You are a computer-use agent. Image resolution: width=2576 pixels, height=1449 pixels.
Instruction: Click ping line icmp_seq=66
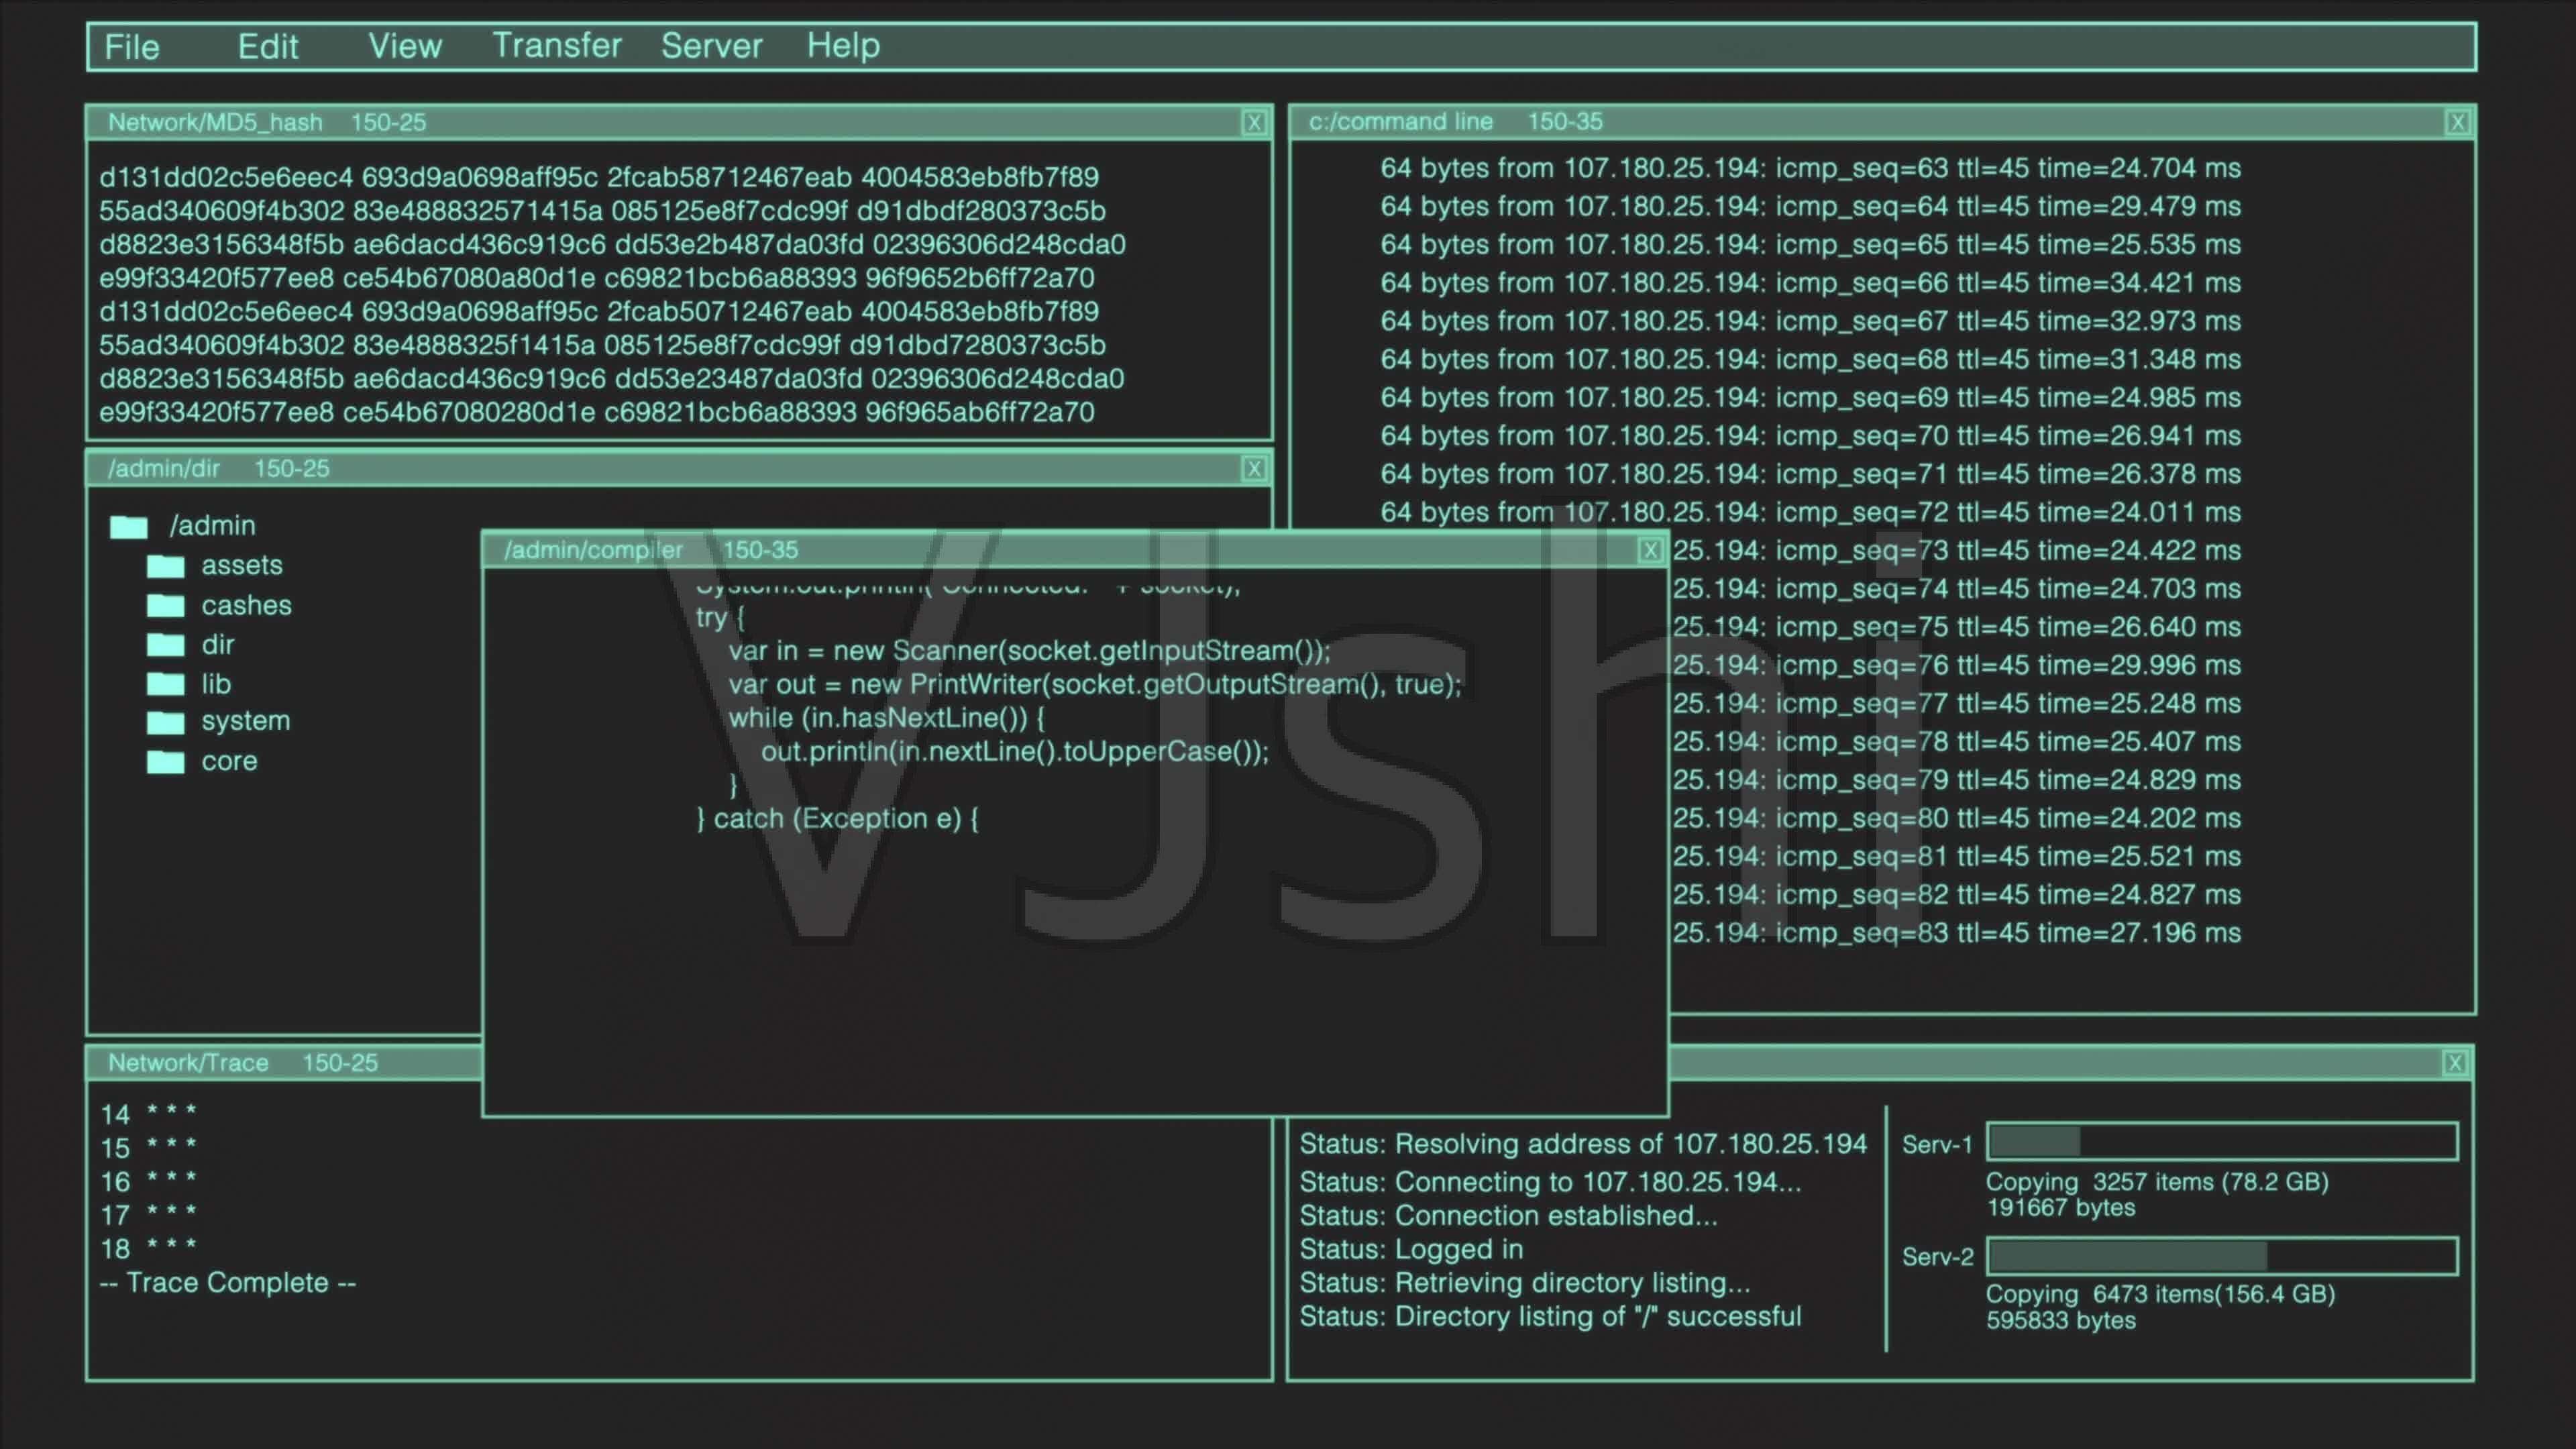pyautogui.click(x=1811, y=283)
